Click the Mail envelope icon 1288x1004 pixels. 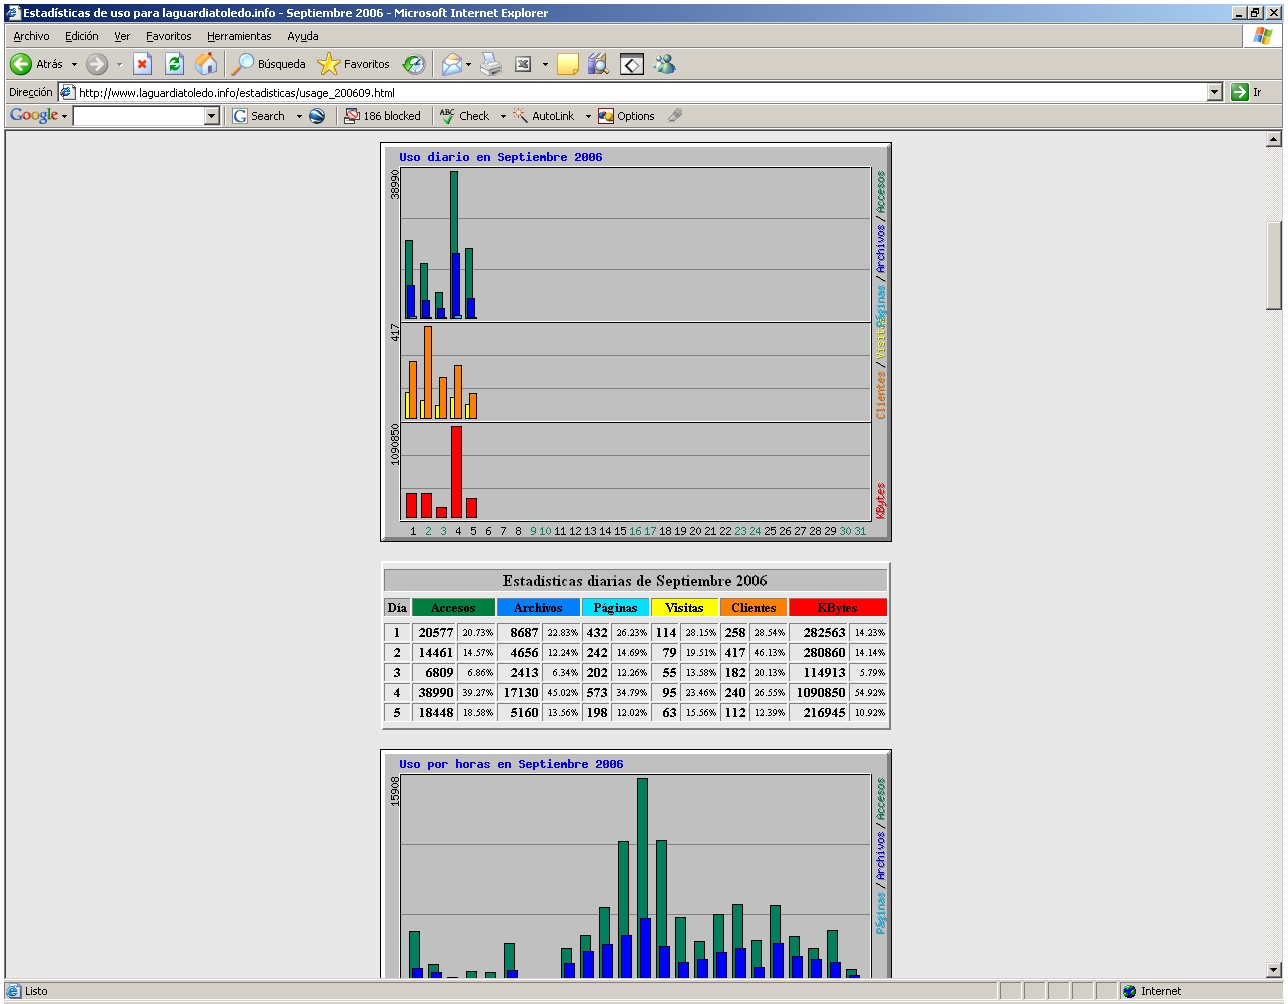point(451,64)
